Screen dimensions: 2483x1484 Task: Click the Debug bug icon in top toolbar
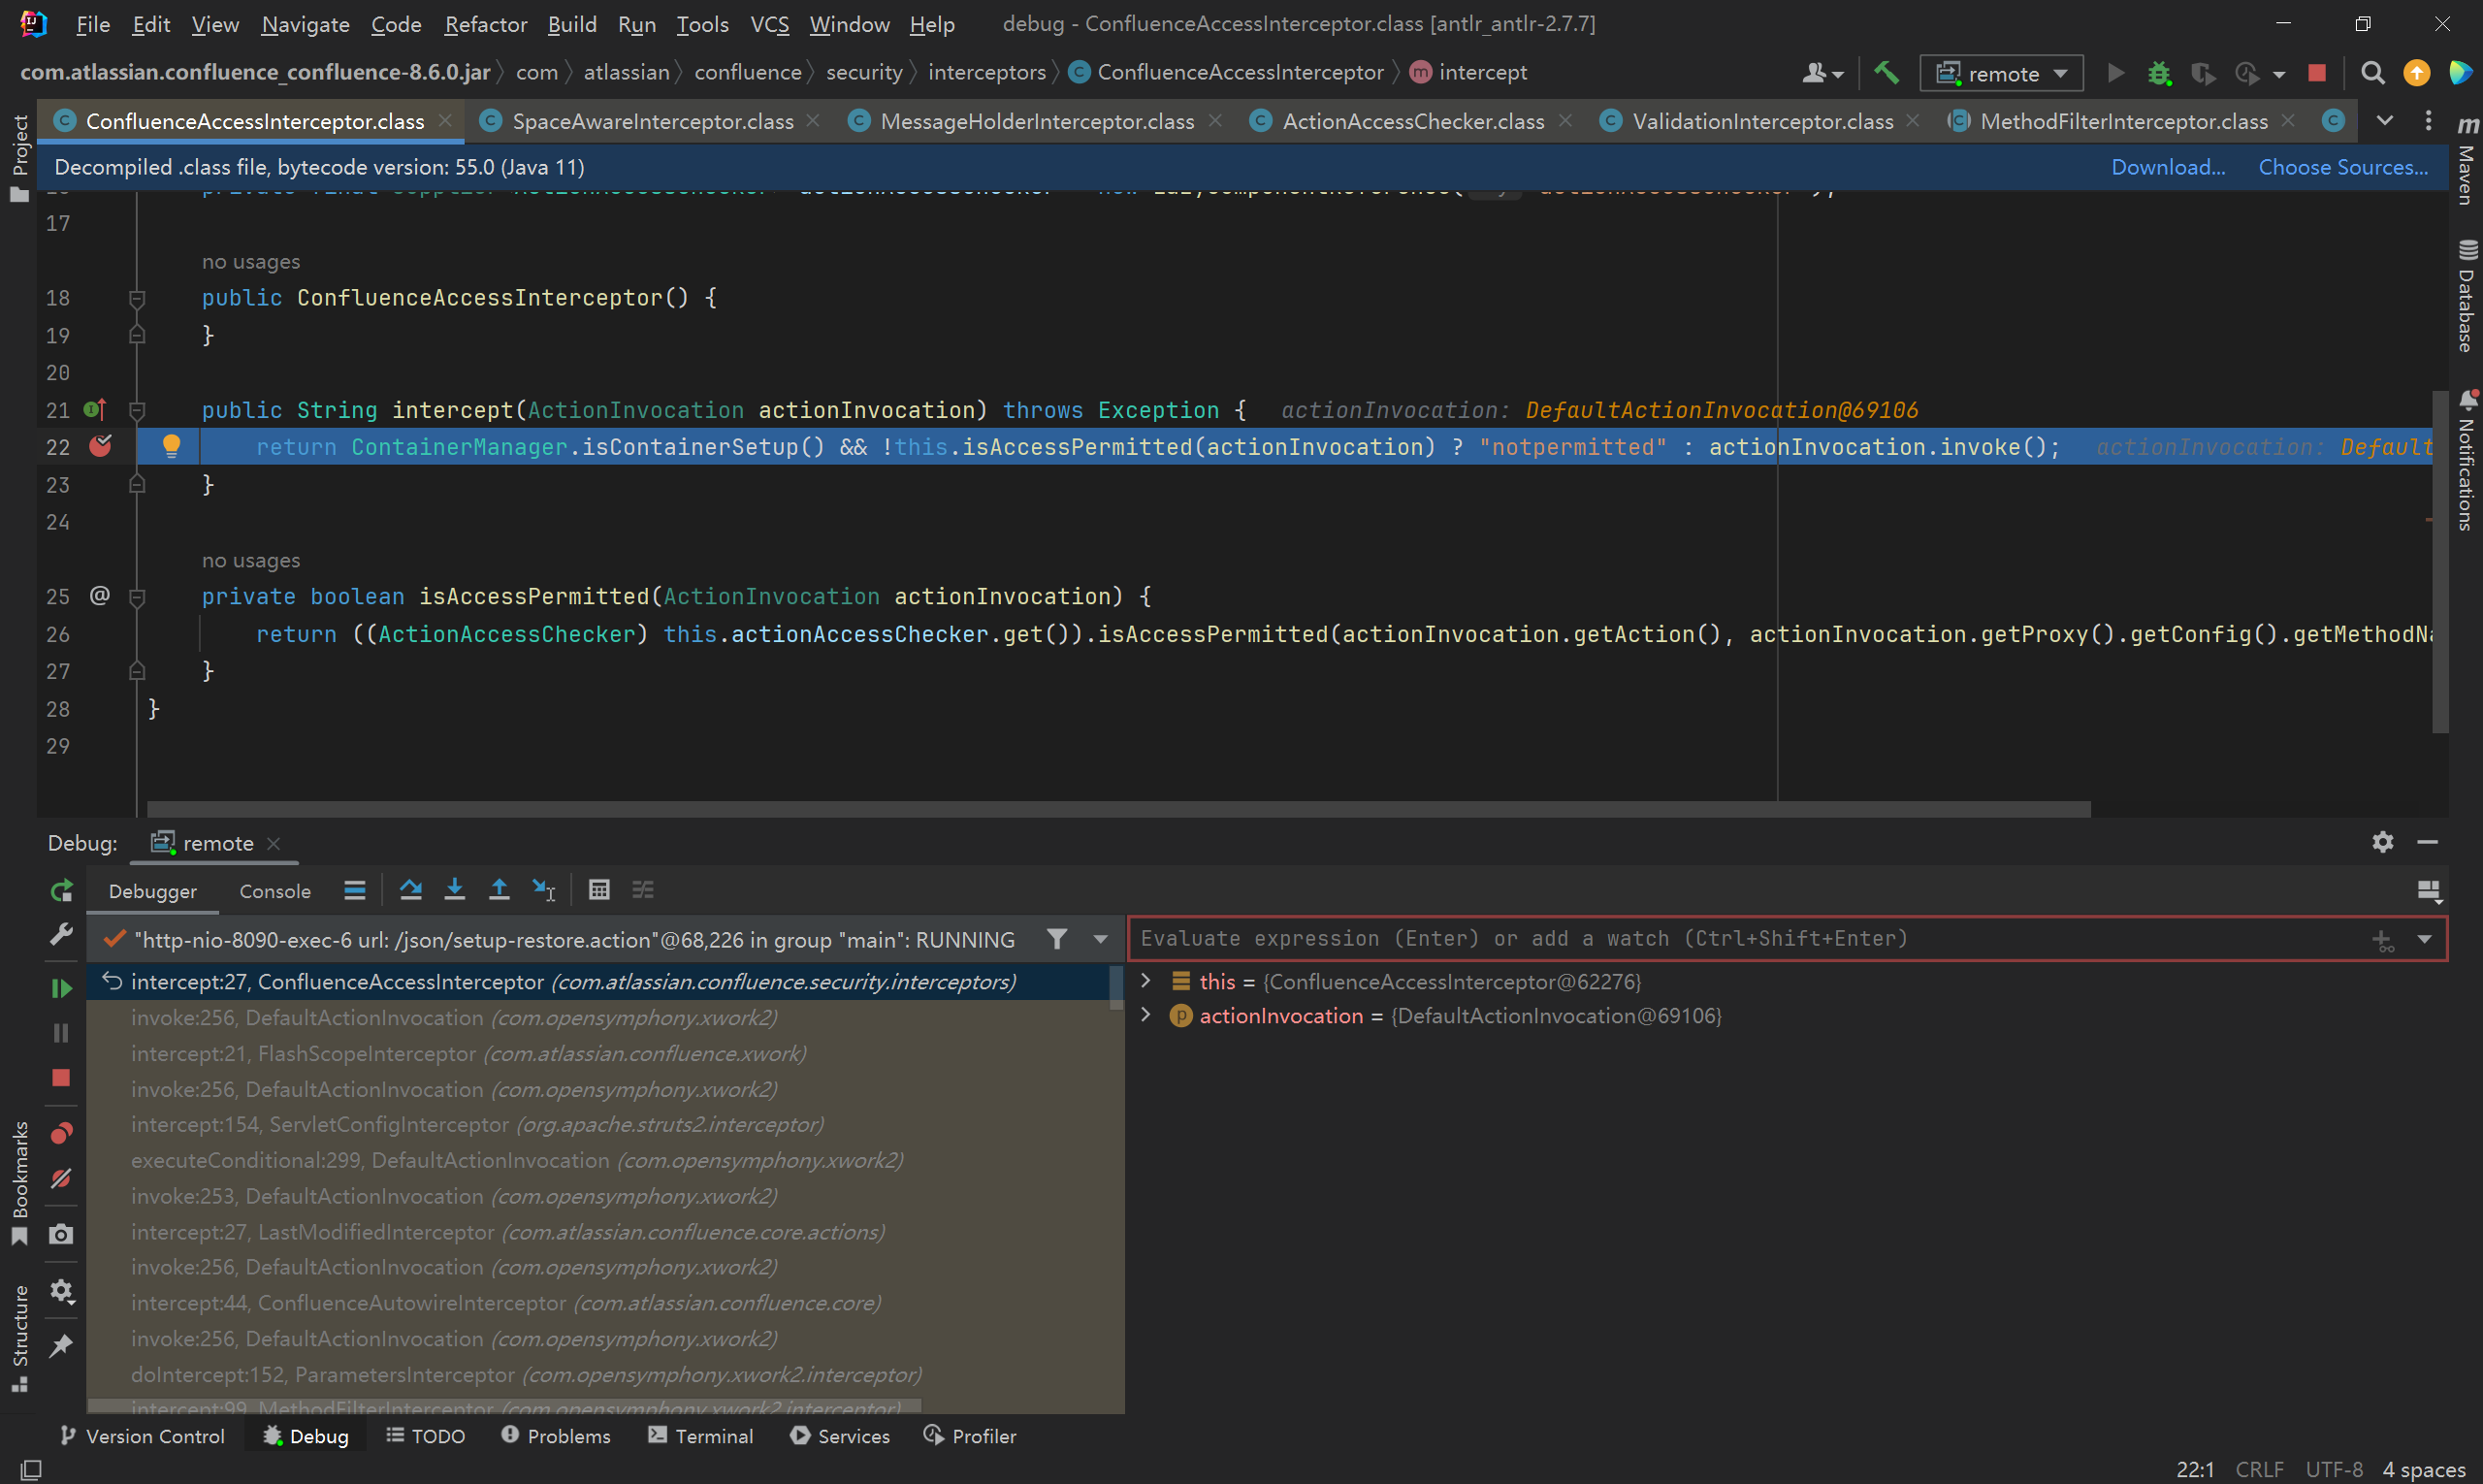pyautogui.click(x=2159, y=73)
